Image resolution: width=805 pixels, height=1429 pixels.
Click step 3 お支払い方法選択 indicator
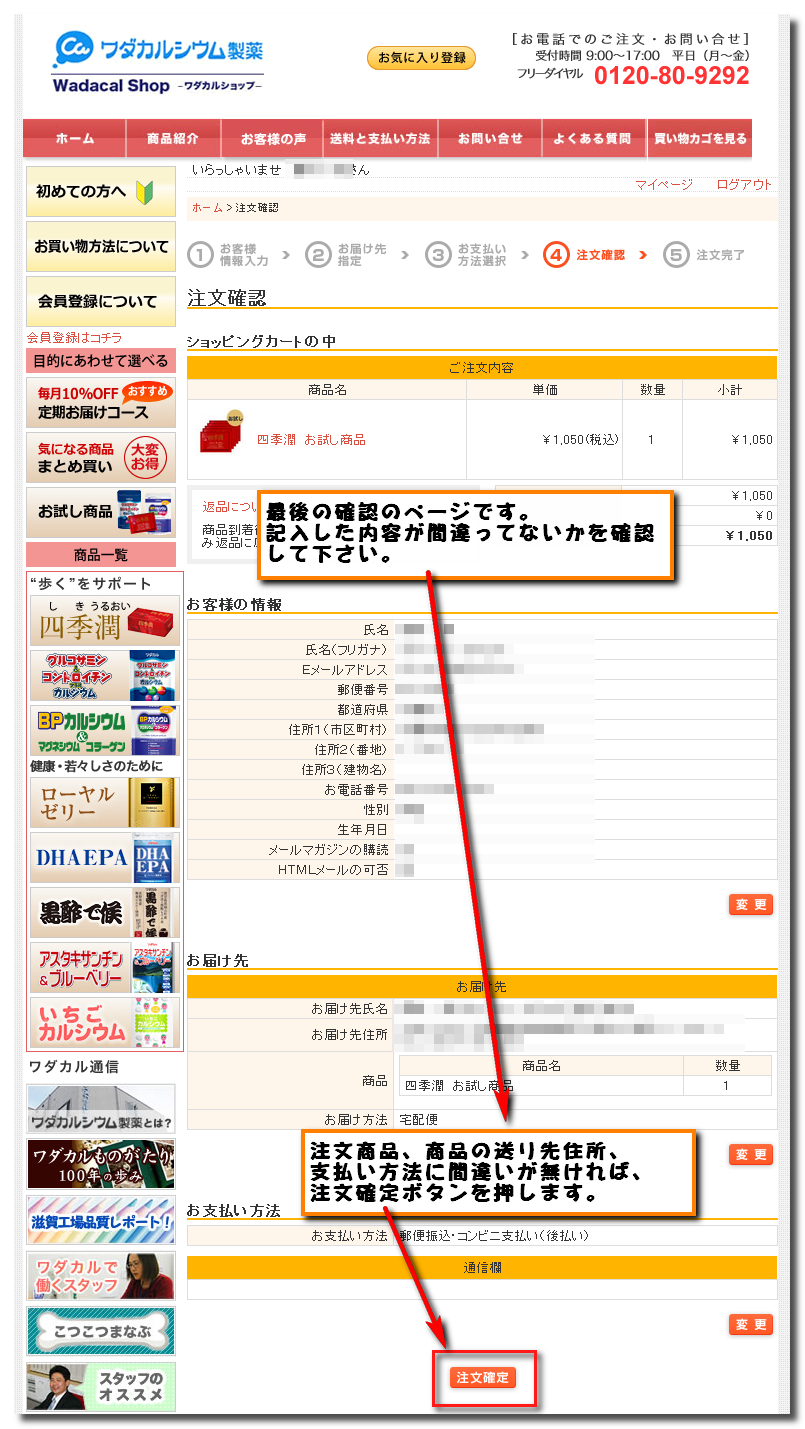[466, 254]
